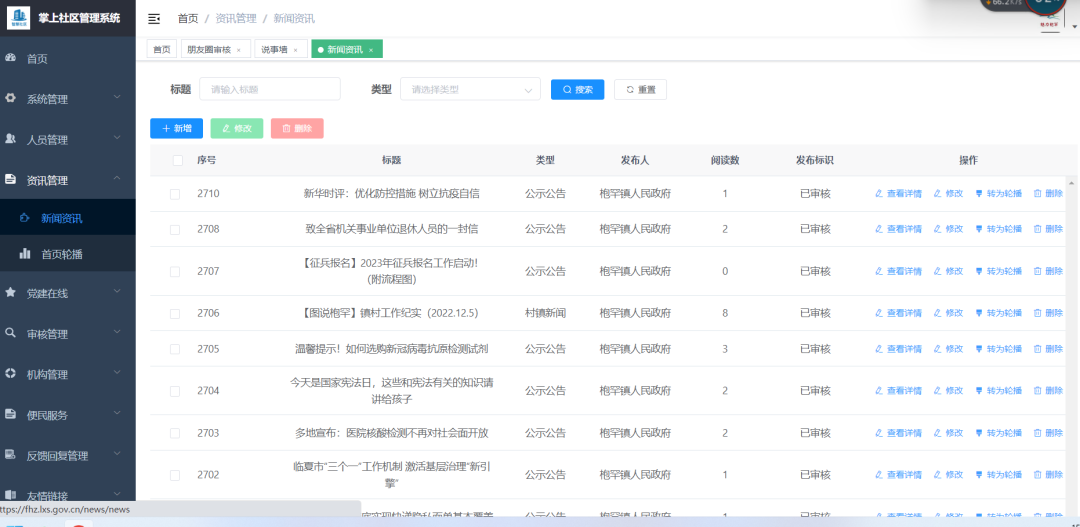The image size is (1080, 527).
Task: Click the 首页轮播 chart icon
Action: (25, 254)
